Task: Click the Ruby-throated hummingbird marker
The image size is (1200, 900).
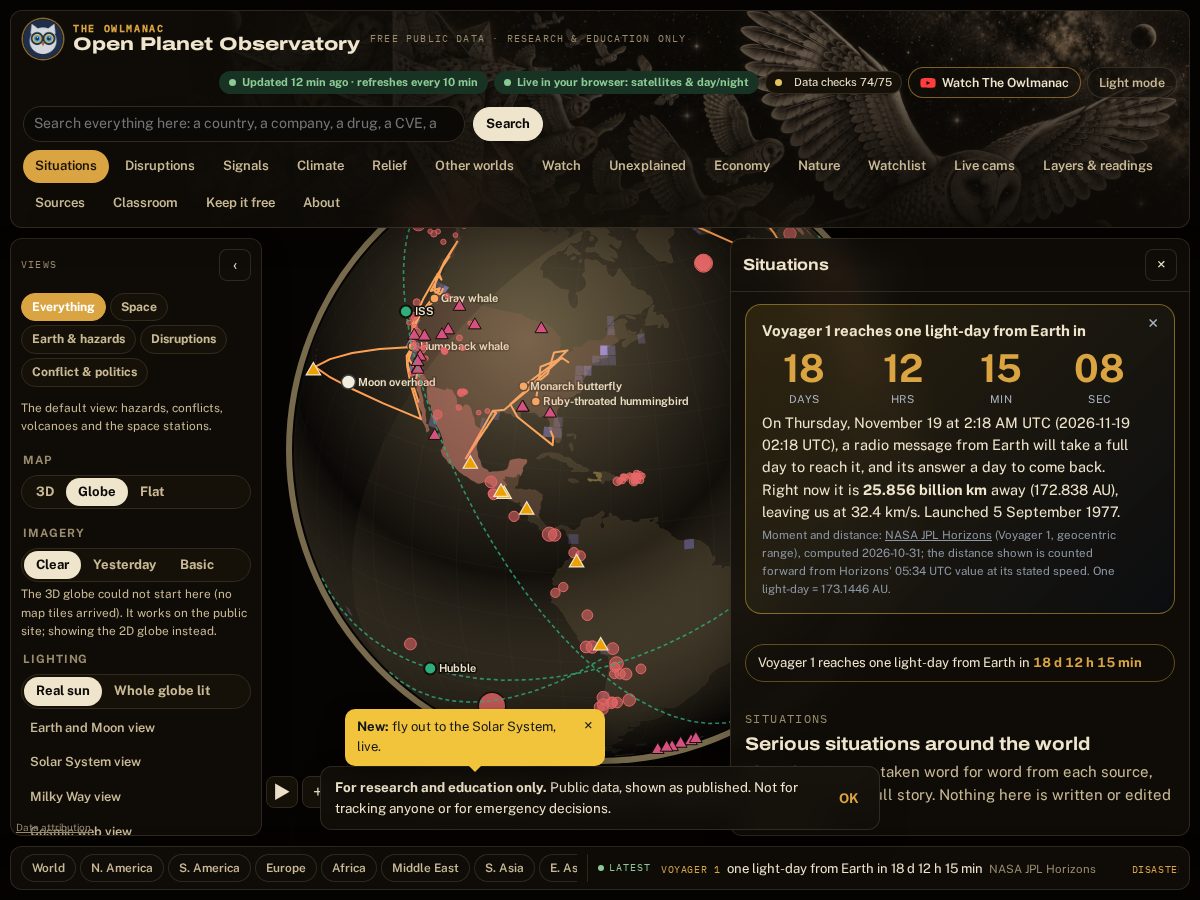Action: [x=536, y=401]
